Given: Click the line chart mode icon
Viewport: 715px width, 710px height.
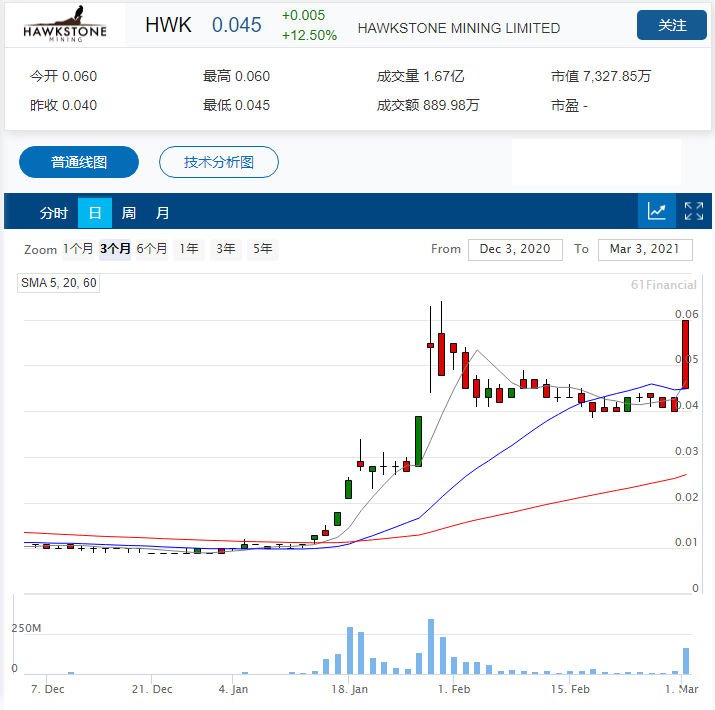Looking at the screenshot, I should (656, 211).
